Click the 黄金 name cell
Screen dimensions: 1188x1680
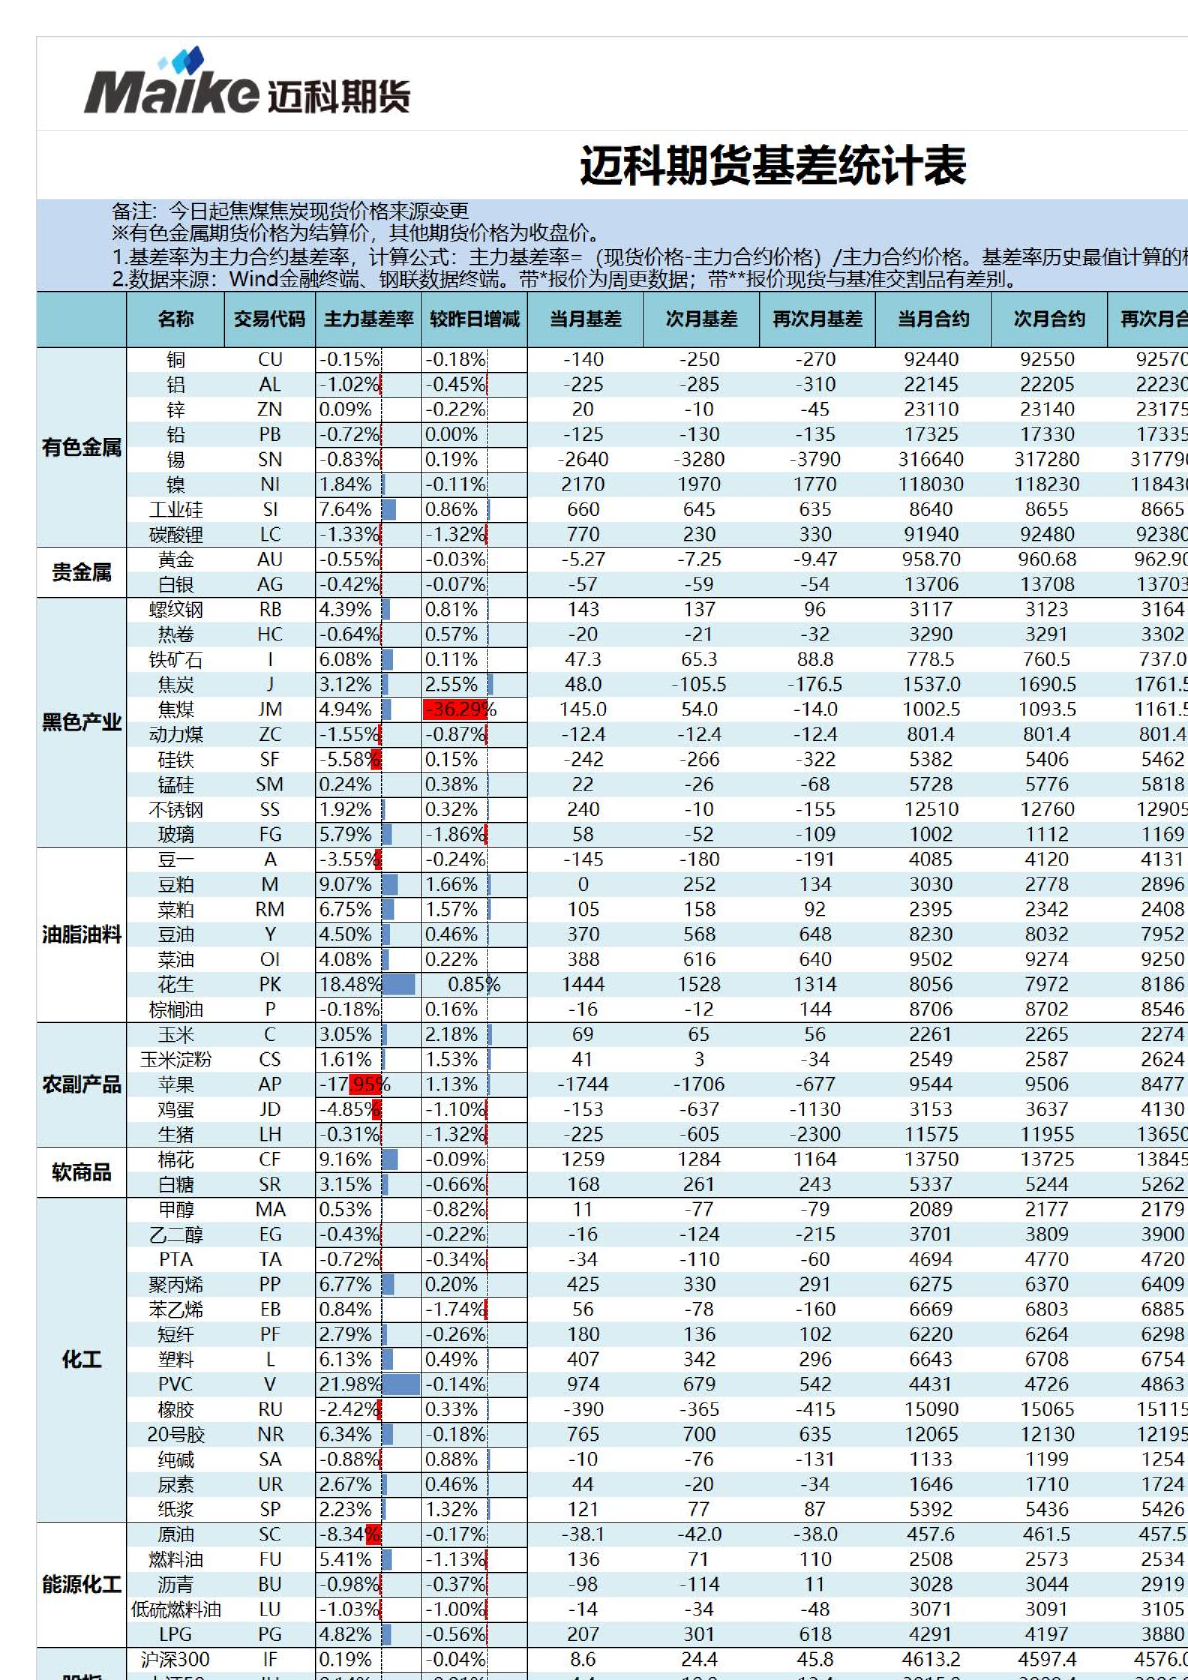pyautogui.click(x=176, y=560)
